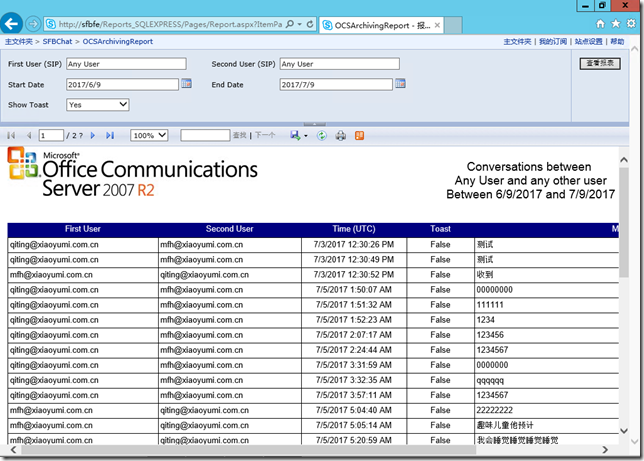Select the message cell reading qqqqqq
Image resolution: width=644 pixels, height=461 pixels.
(x=547, y=380)
